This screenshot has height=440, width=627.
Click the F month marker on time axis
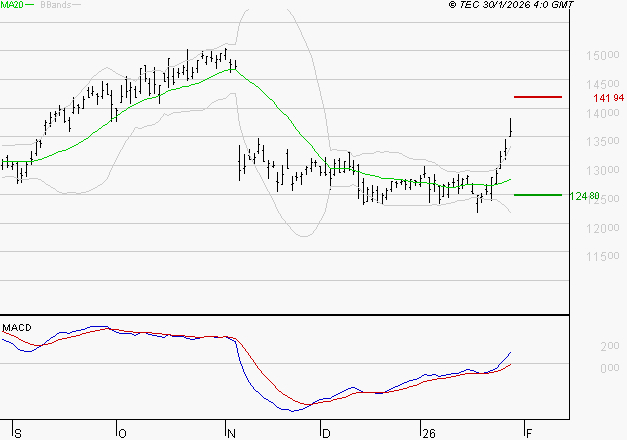[529, 434]
